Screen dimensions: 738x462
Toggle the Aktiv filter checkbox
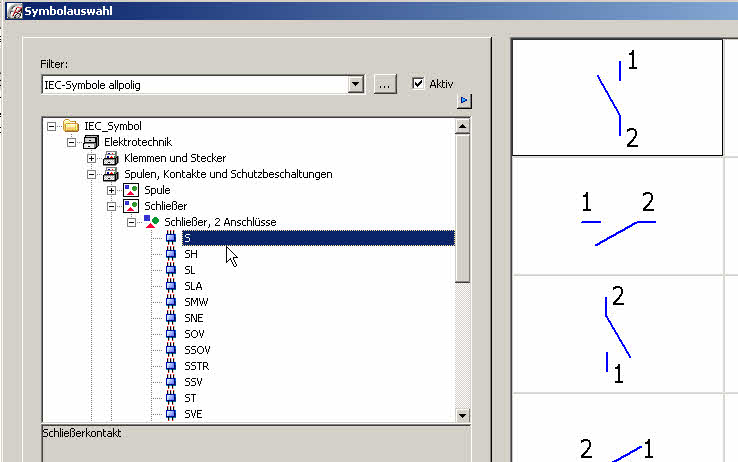418,84
